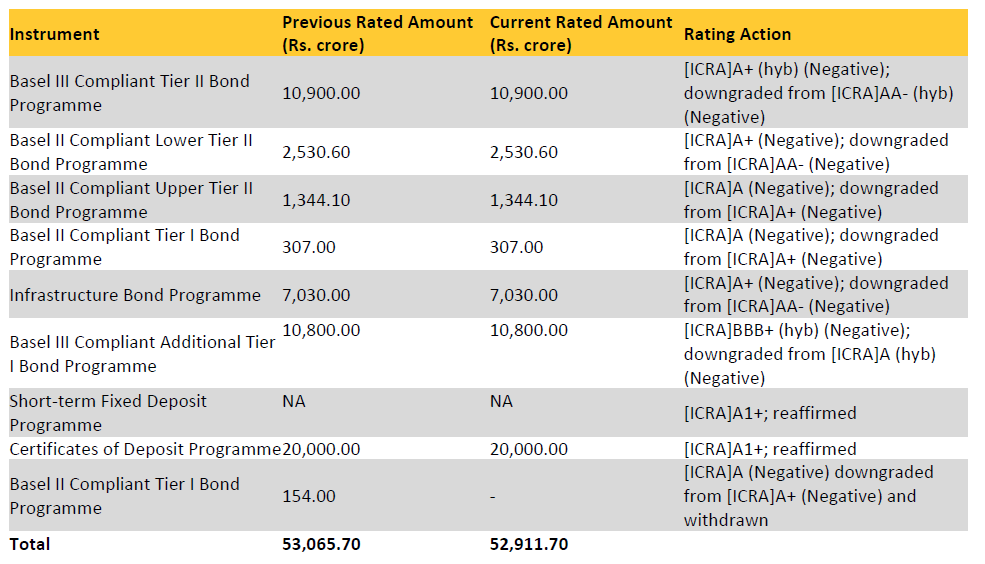Select the Rating Action column header

click(x=737, y=34)
